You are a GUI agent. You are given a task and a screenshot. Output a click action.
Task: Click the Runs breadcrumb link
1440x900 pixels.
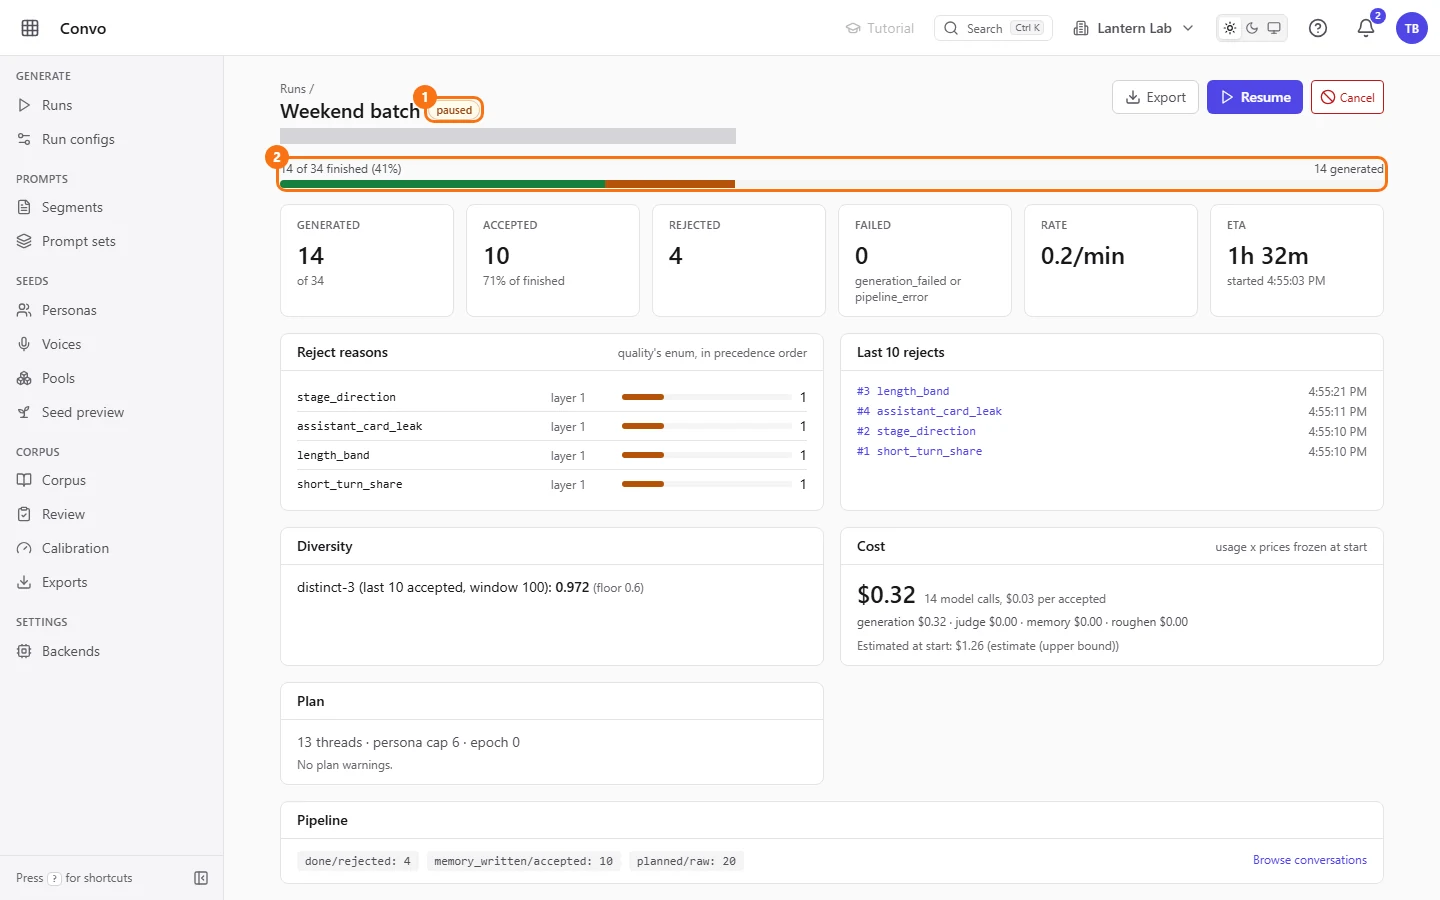click(x=293, y=89)
